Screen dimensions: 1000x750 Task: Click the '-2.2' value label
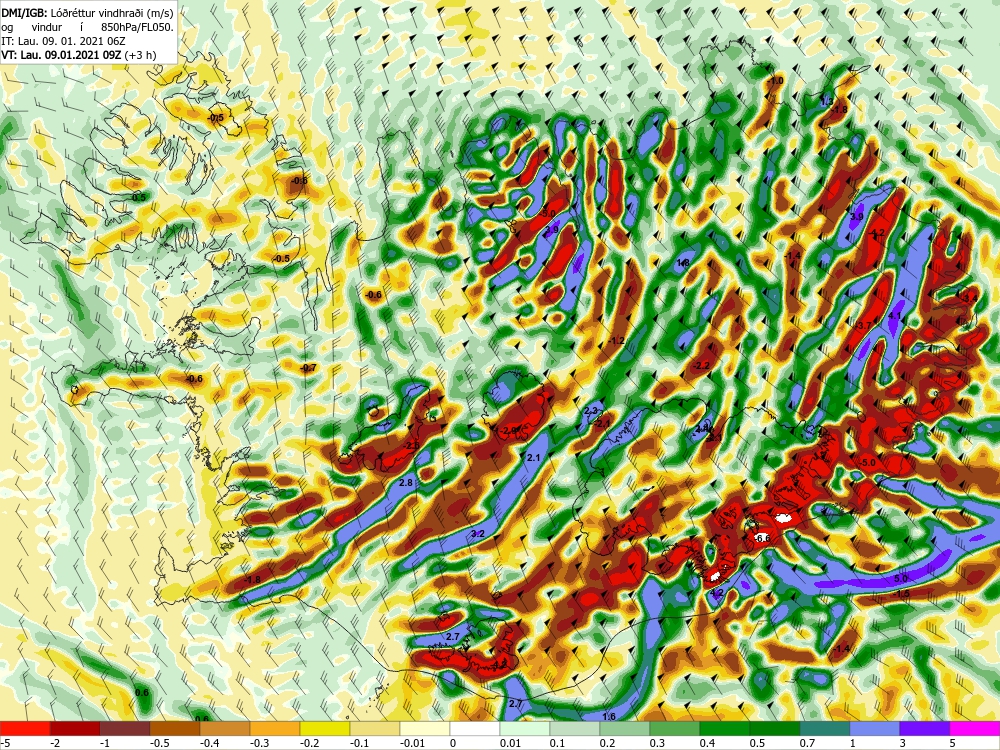pyautogui.click(x=702, y=365)
